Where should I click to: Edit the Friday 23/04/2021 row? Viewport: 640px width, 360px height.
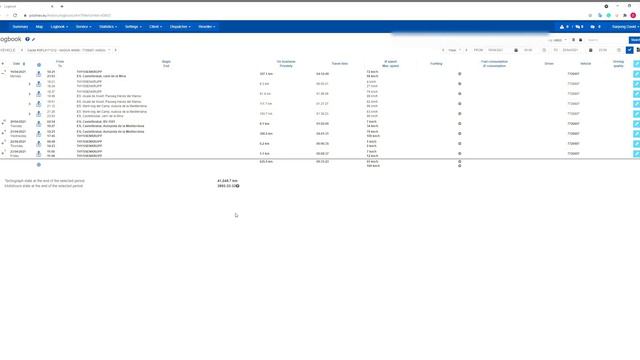(x=636, y=154)
